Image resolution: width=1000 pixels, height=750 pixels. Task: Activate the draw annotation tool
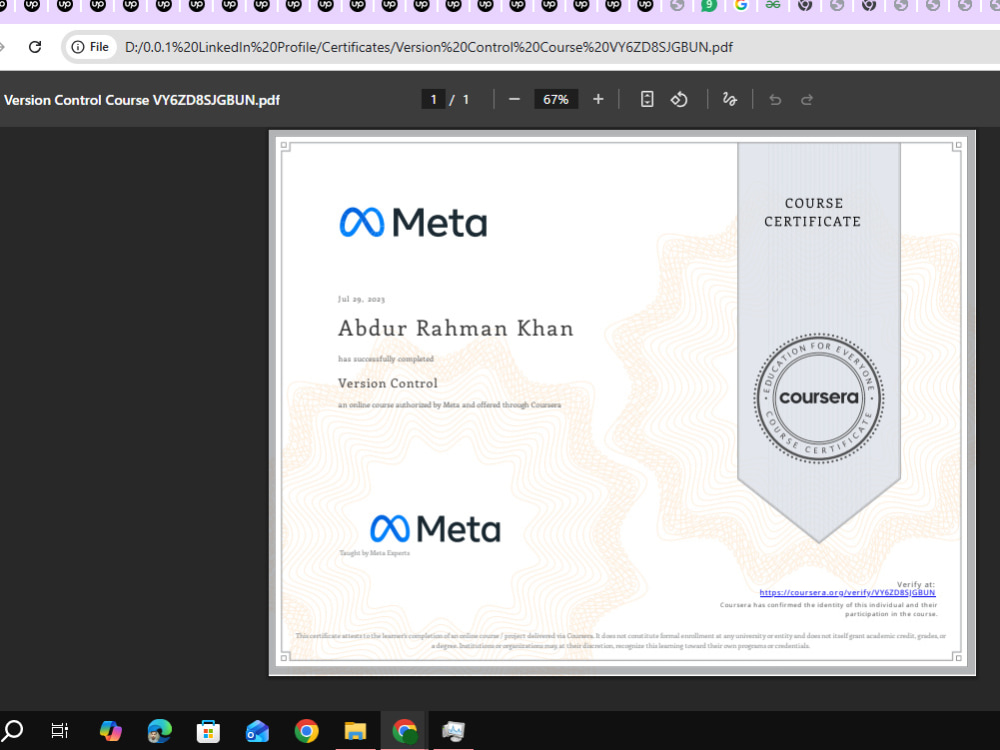pyautogui.click(x=730, y=99)
